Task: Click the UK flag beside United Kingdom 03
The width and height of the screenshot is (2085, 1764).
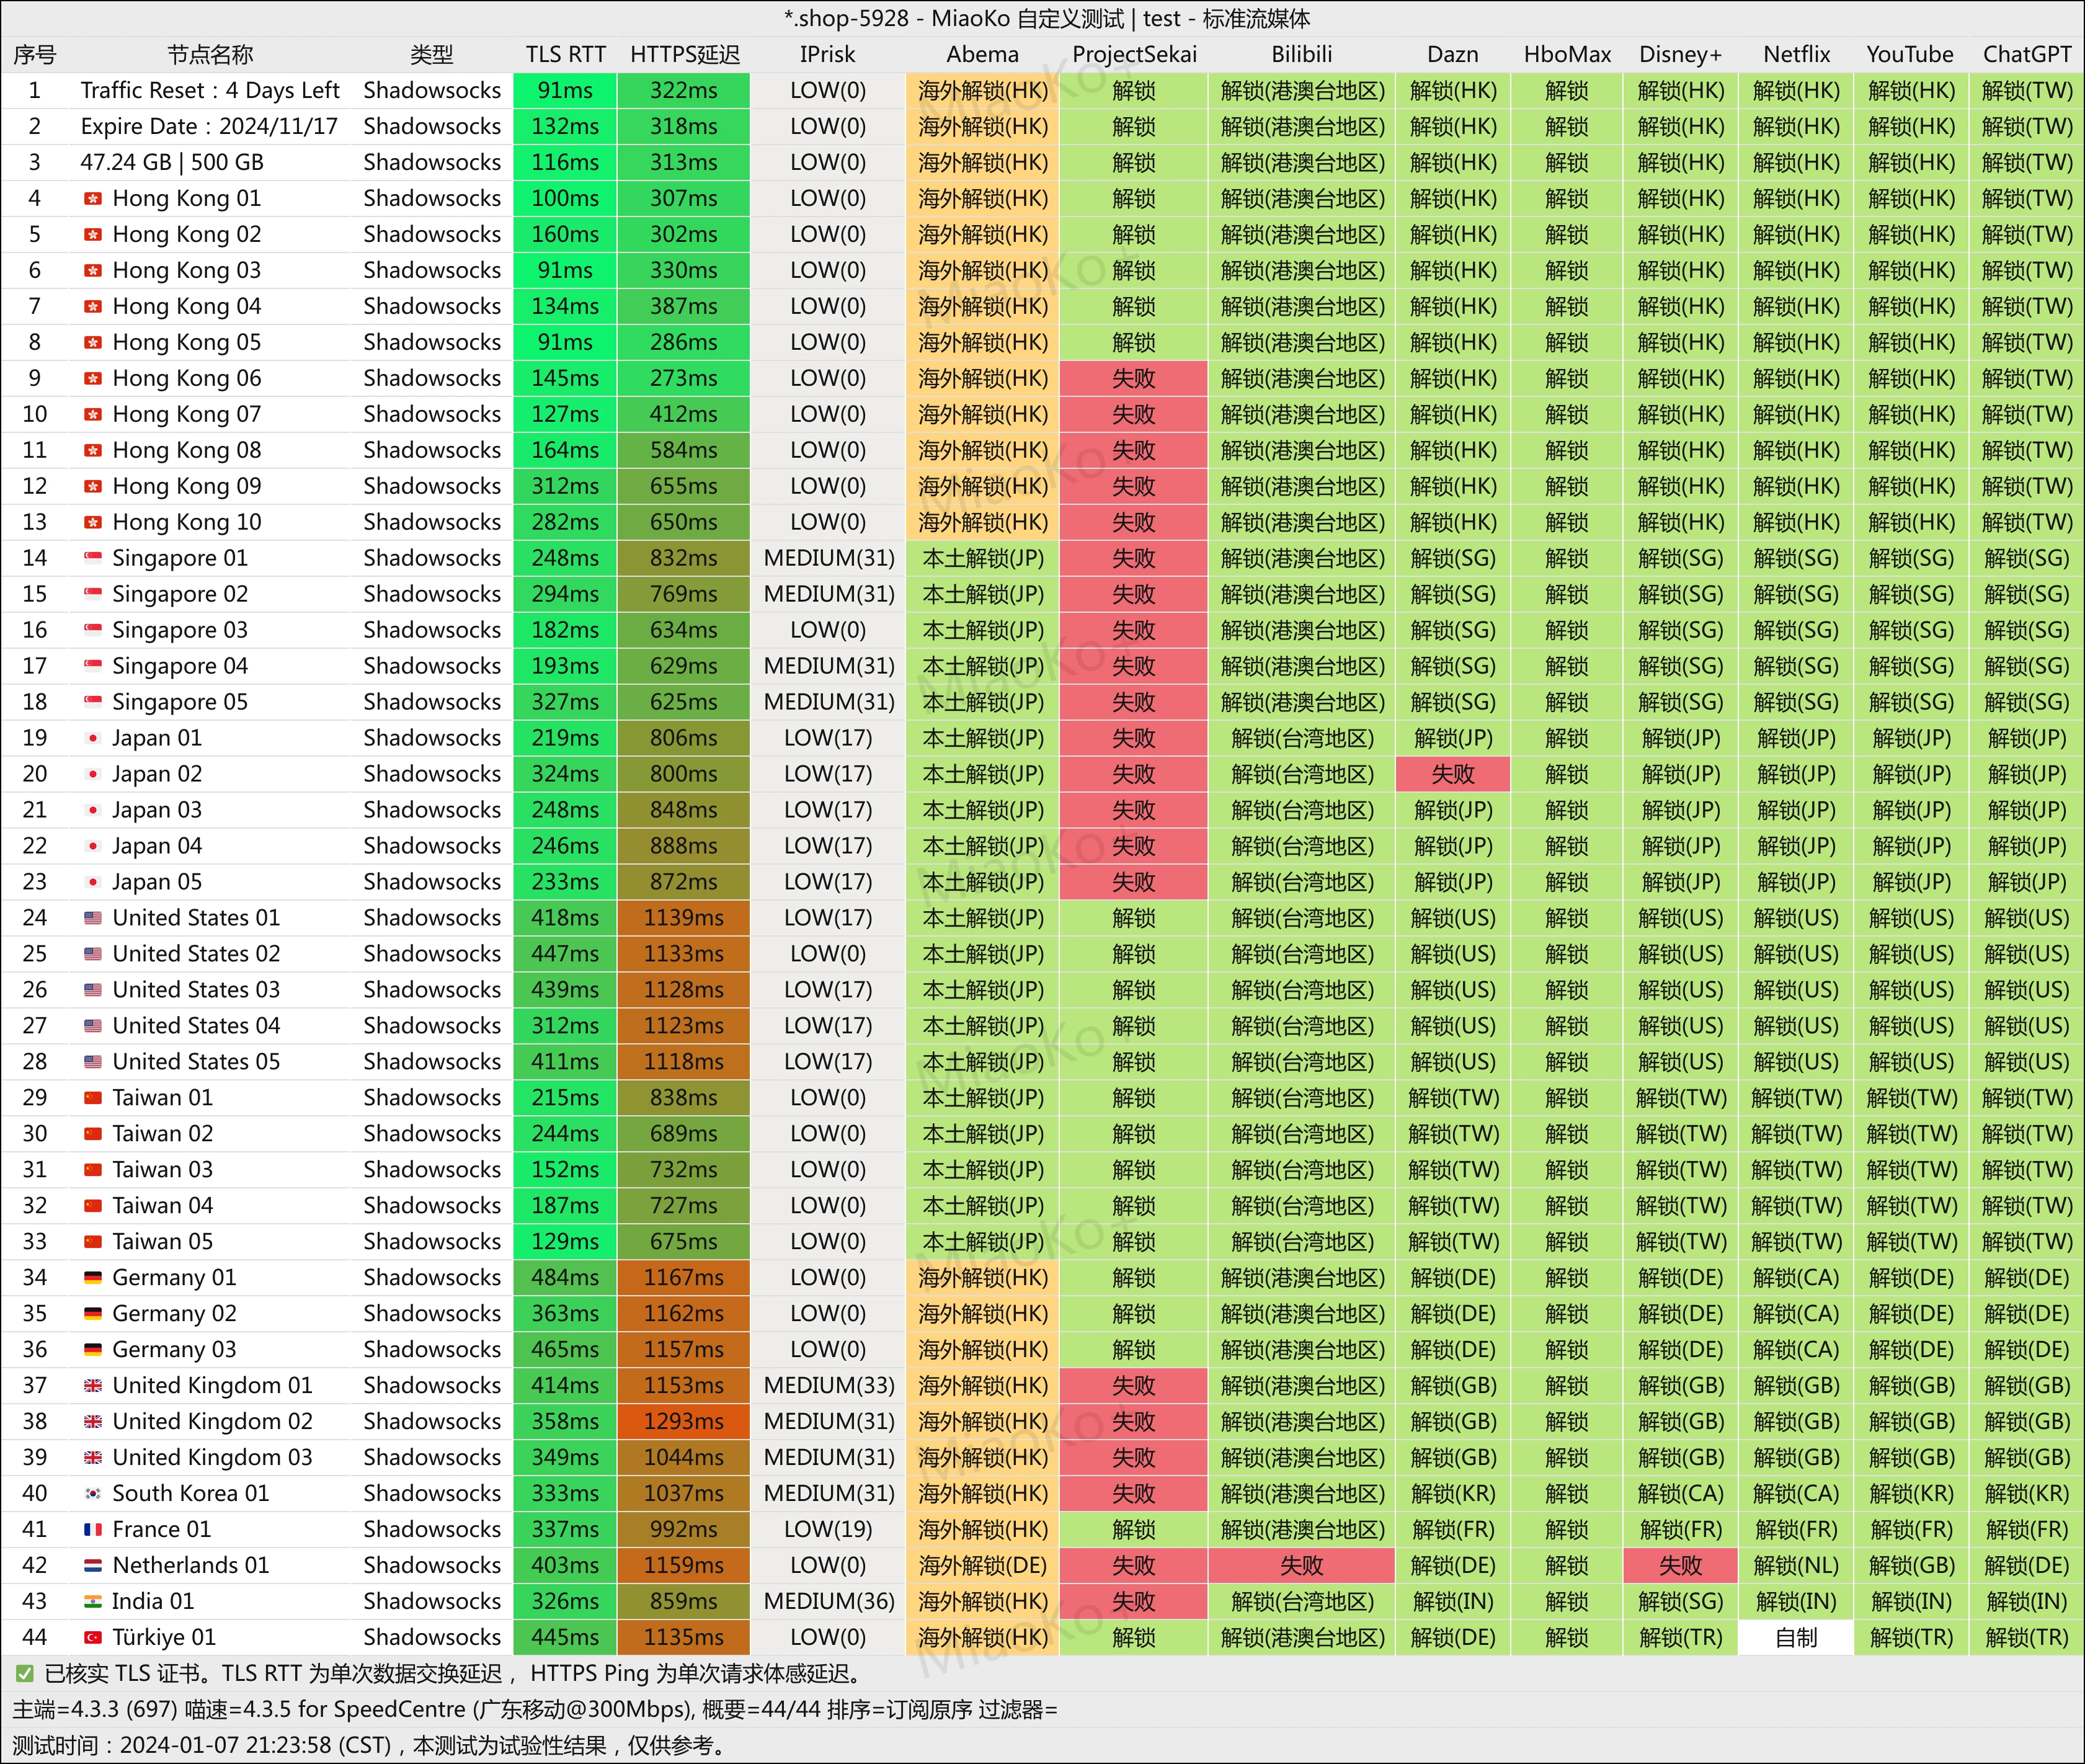Action: 93,1459
